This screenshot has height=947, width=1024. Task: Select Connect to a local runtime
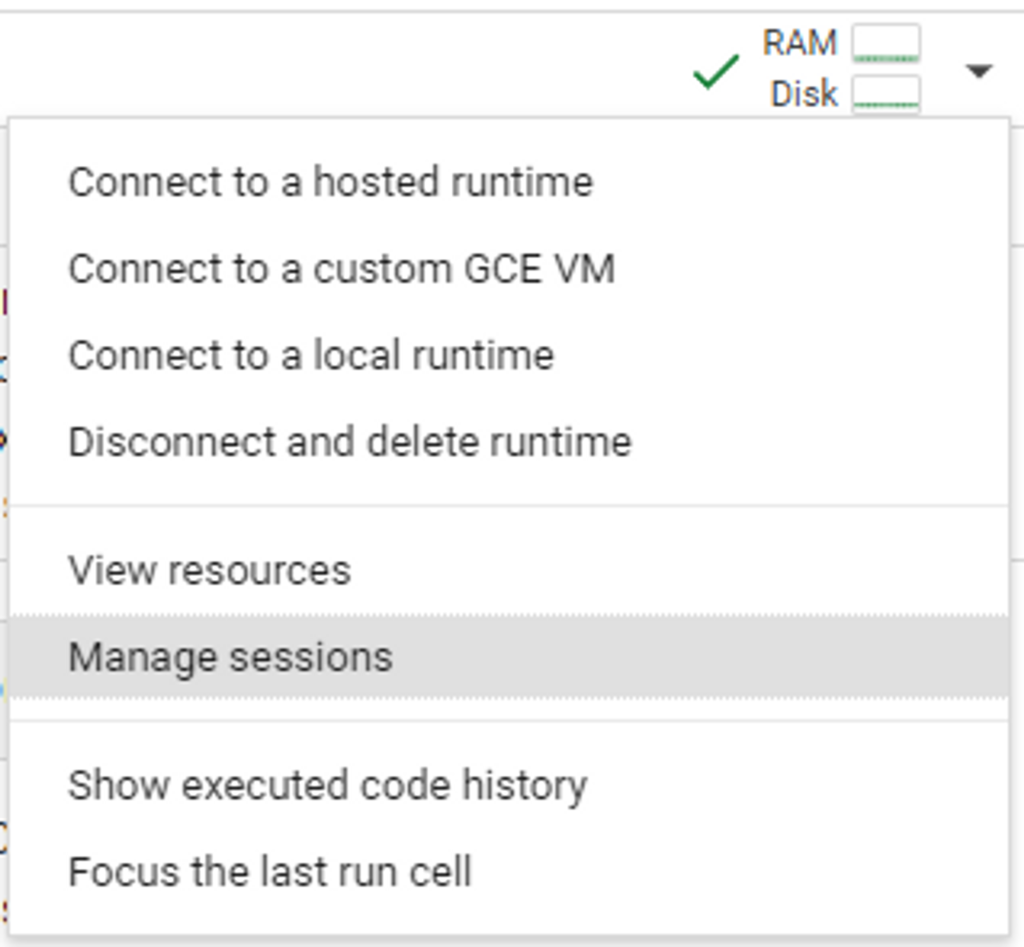point(509,355)
